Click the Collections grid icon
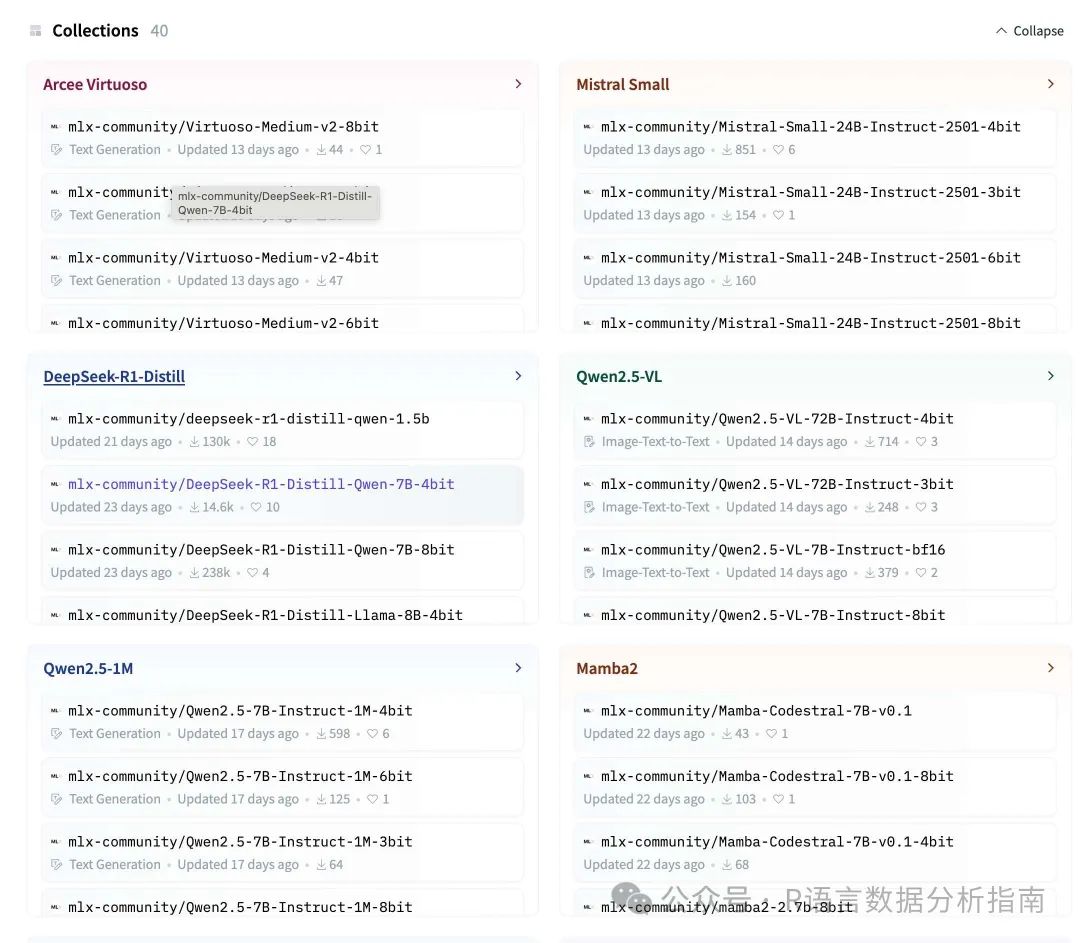Screen dimensions: 1080x943 click(x=36, y=31)
